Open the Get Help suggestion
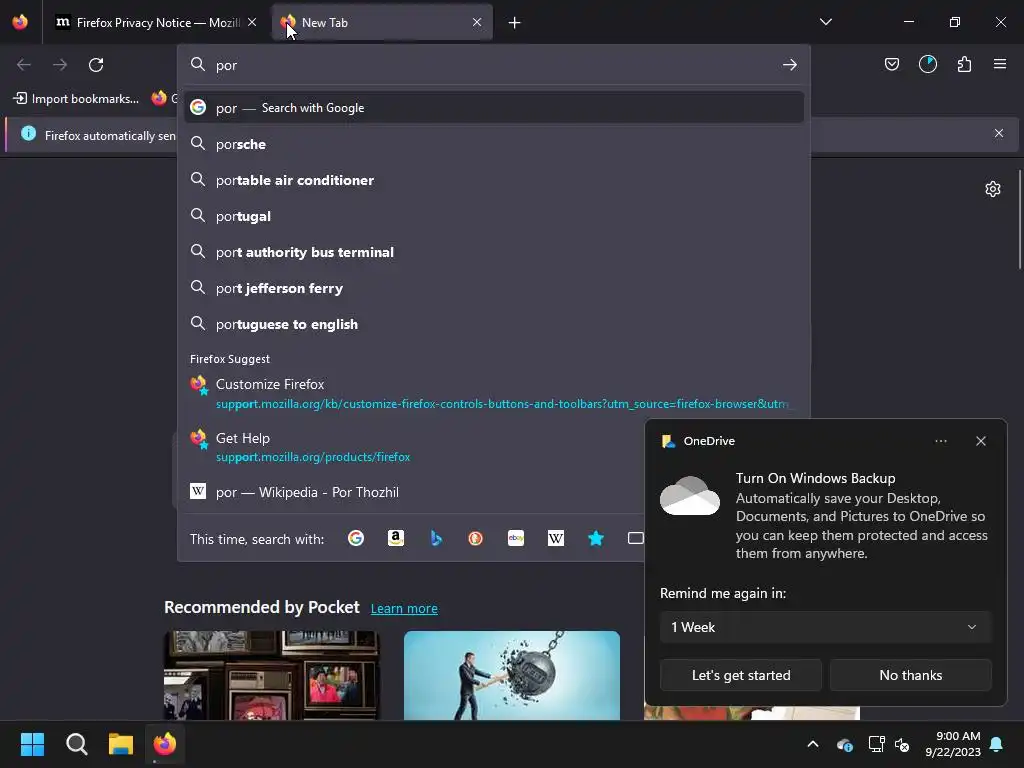The image size is (1024, 768). pyautogui.click(x=415, y=447)
